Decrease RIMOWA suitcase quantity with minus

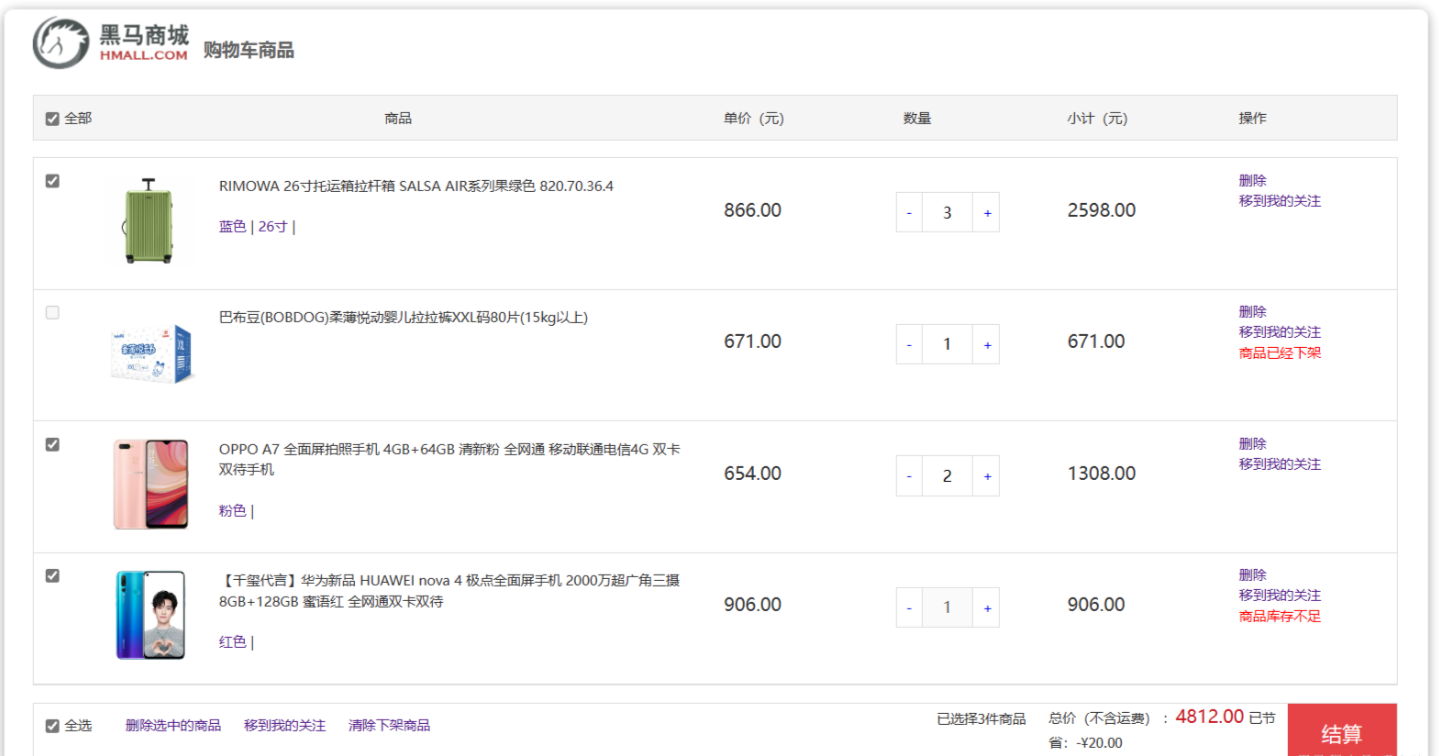(x=909, y=213)
